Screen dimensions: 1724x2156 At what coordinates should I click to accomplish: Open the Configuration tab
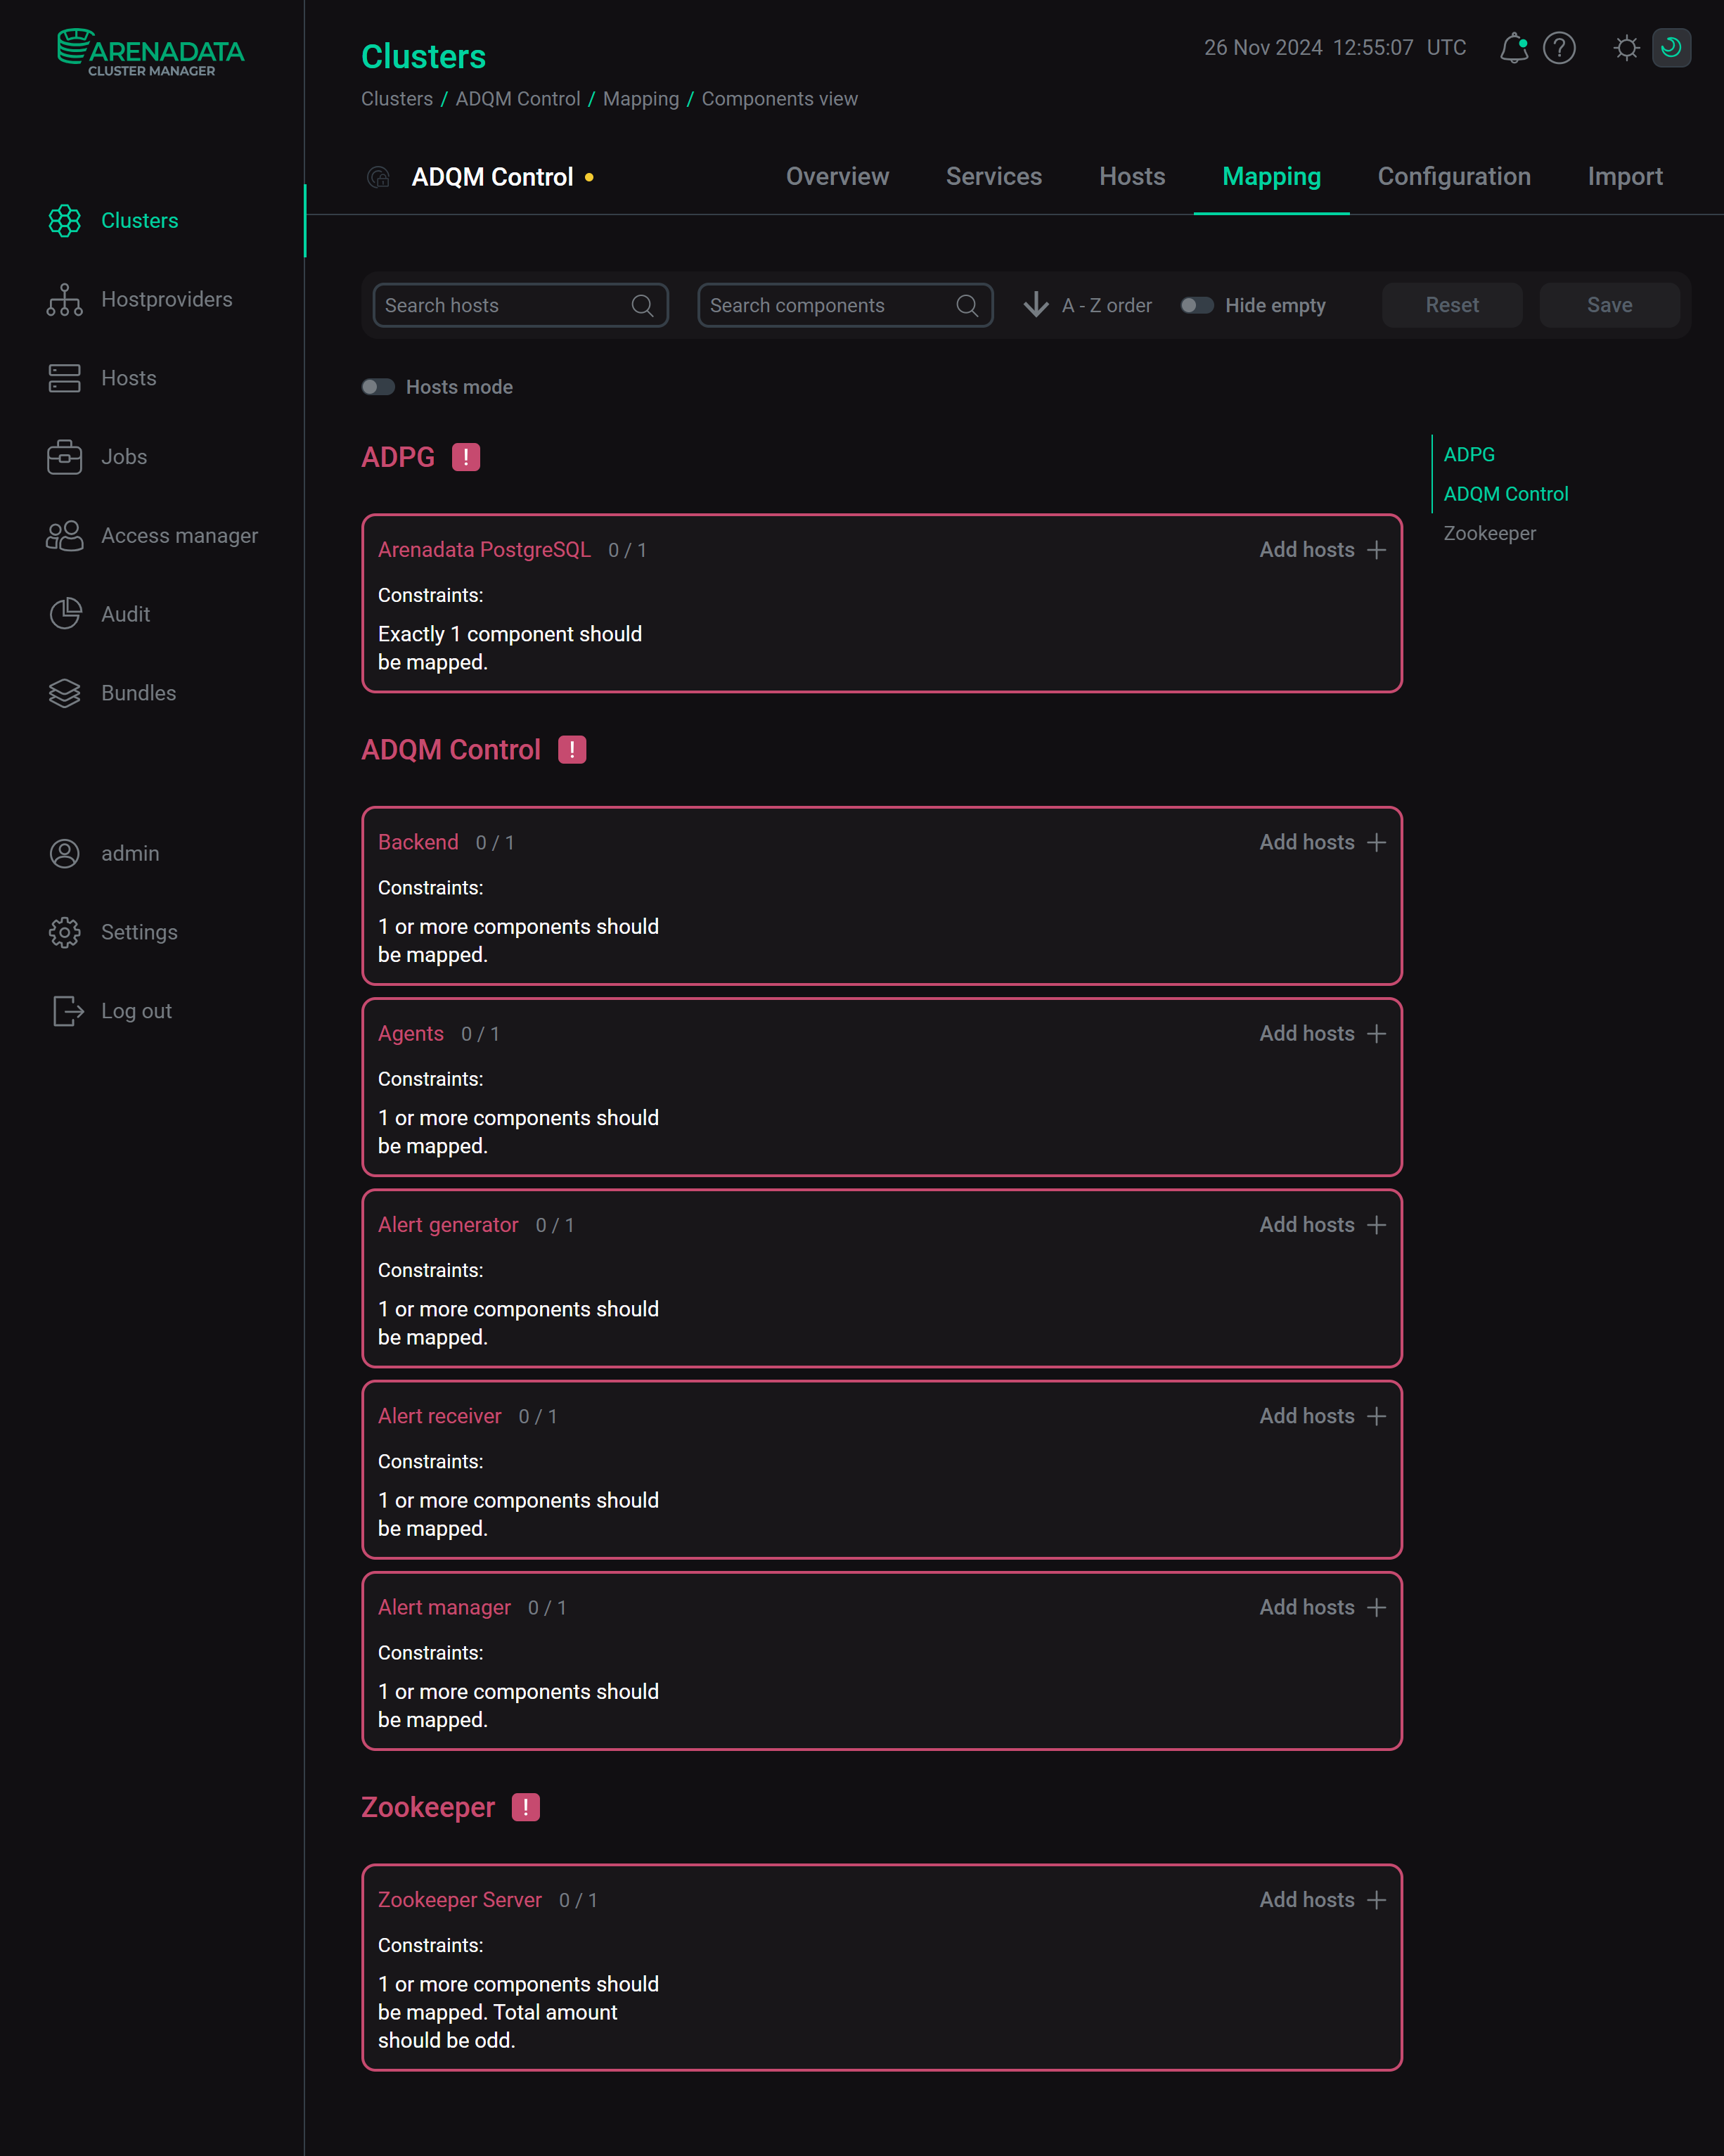tap(1454, 176)
